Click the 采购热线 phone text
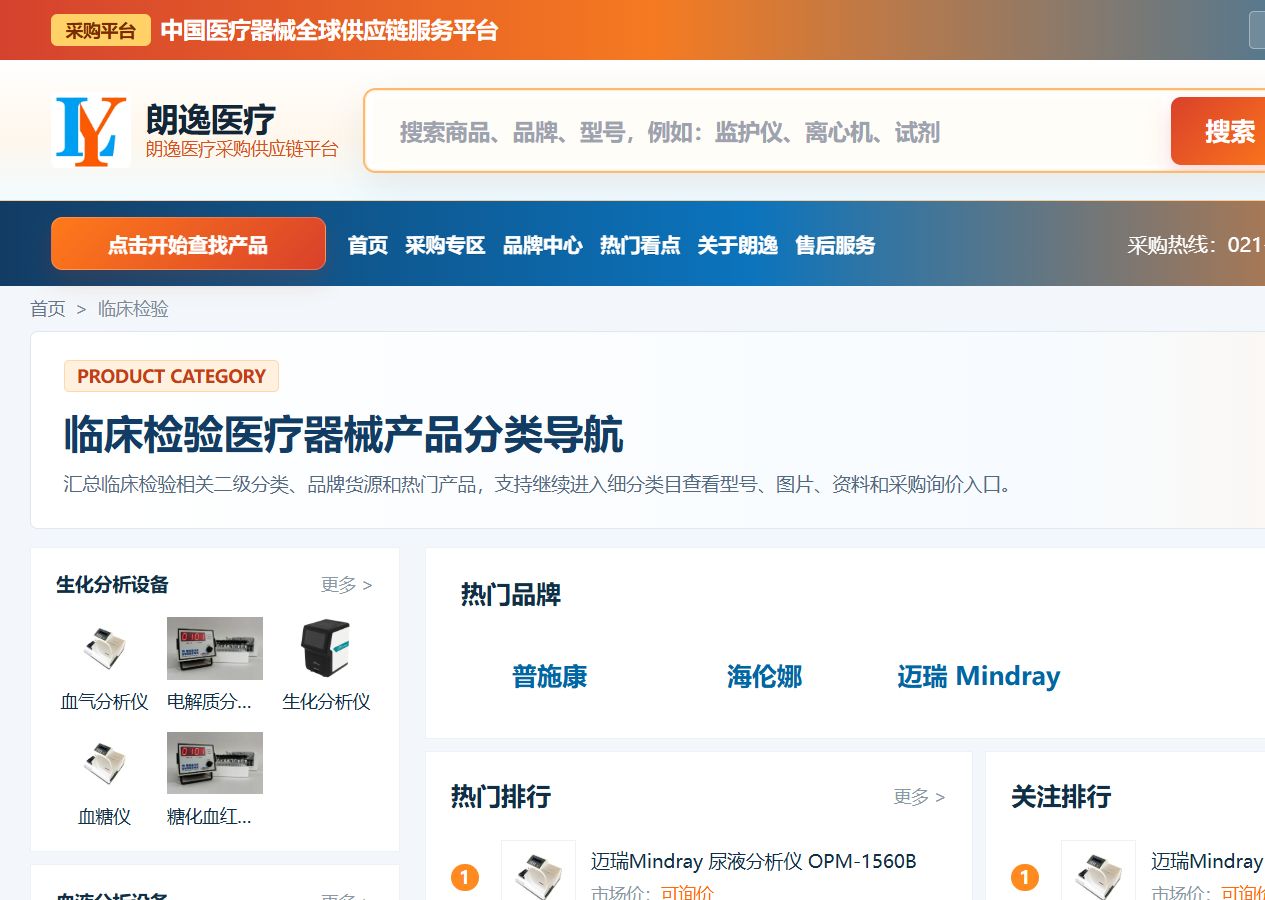The width and height of the screenshot is (1265, 900). coord(1196,245)
